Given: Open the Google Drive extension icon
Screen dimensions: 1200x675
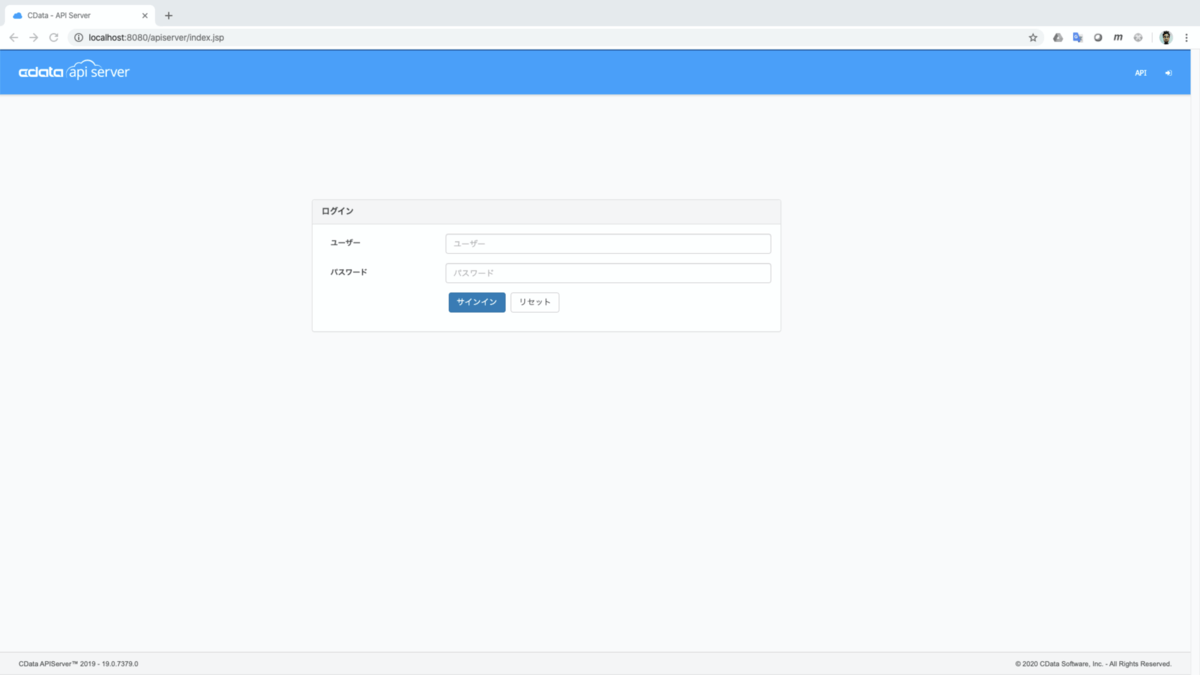Looking at the screenshot, I should click(x=1058, y=38).
